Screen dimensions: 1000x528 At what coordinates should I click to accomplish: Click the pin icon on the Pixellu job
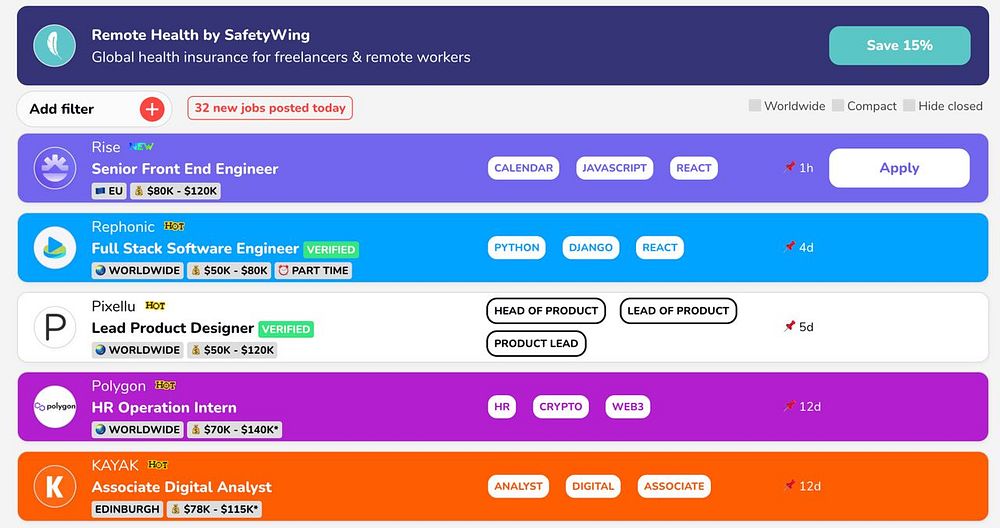(x=790, y=326)
